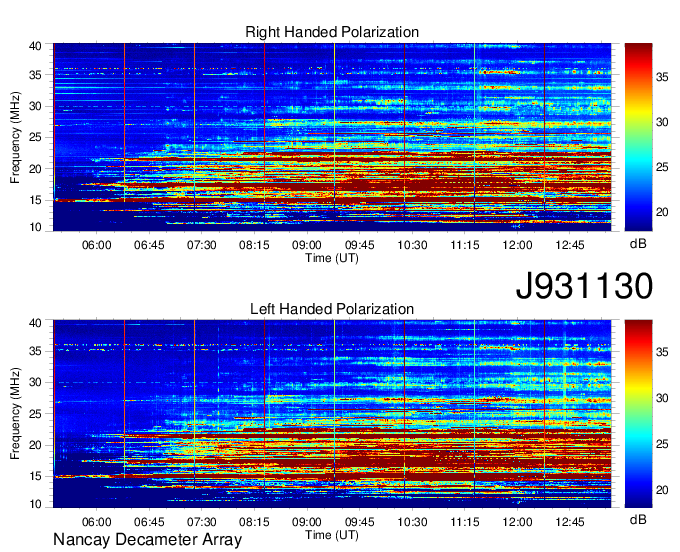Viewport: 680px width, 552px height.
Task: Click the 11:15 time tick of Right Handed plot
Action: pyautogui.click(x=464, y=245)
